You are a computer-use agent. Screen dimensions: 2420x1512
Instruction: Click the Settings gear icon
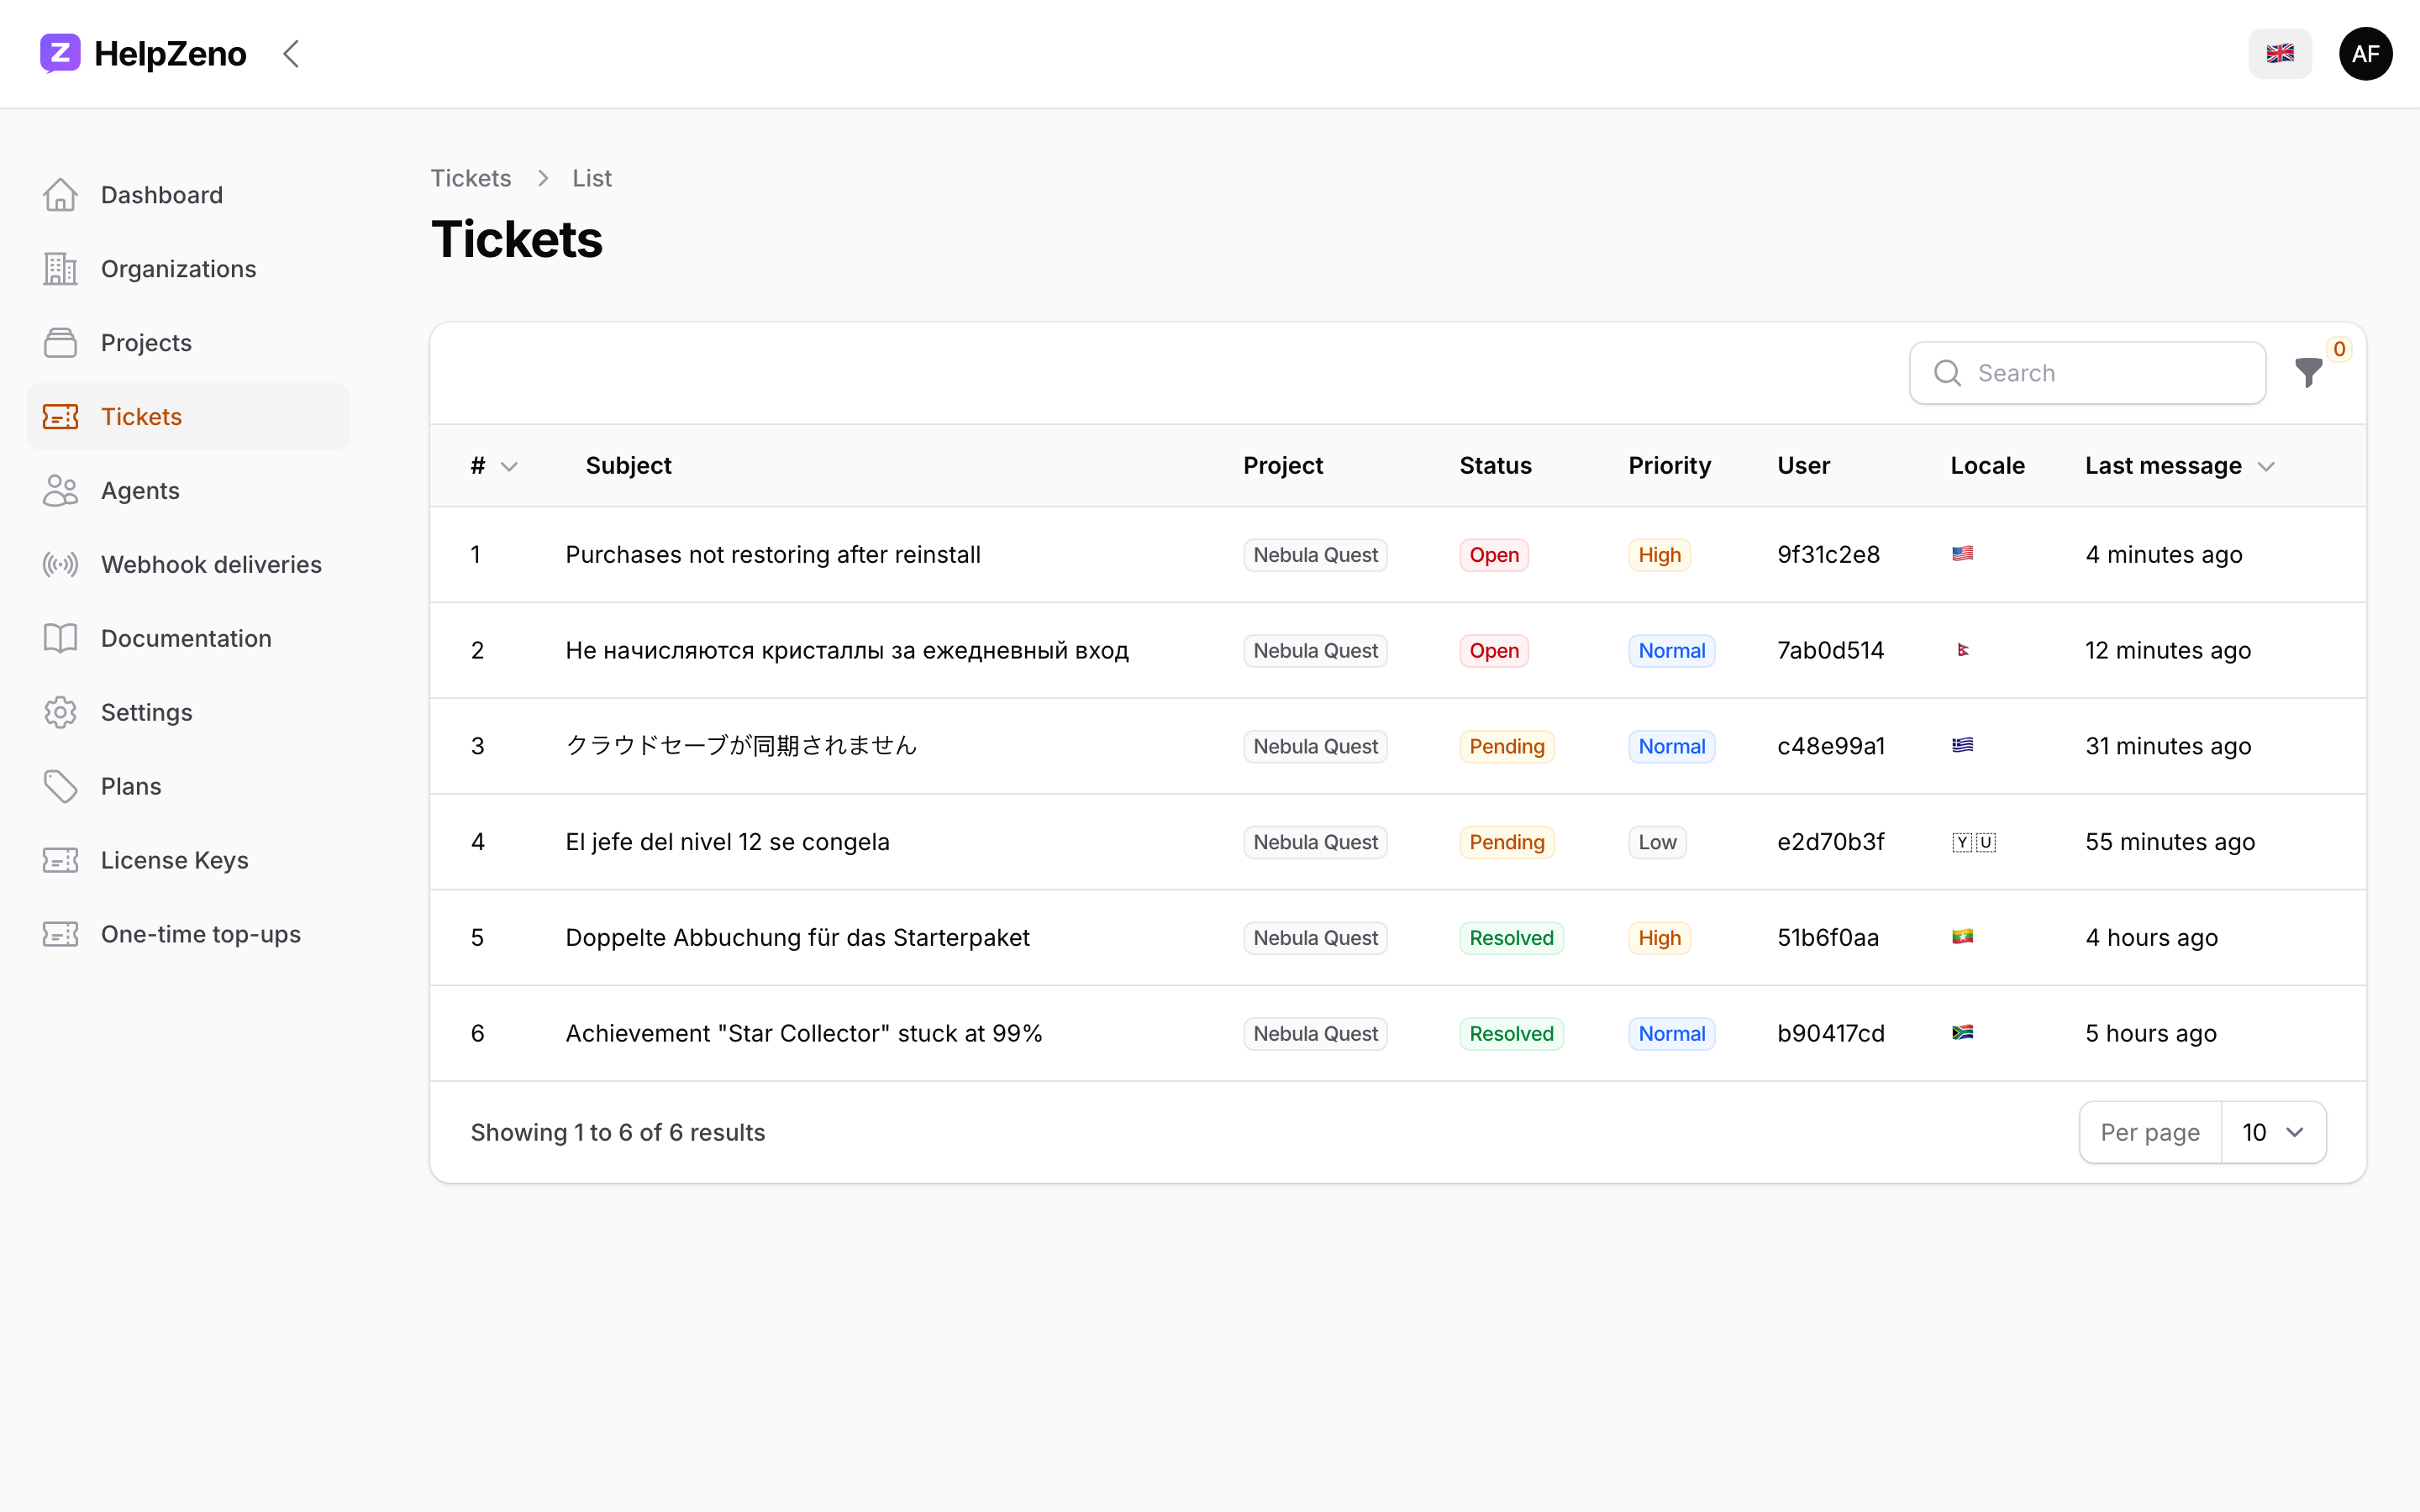coord(60,713)
